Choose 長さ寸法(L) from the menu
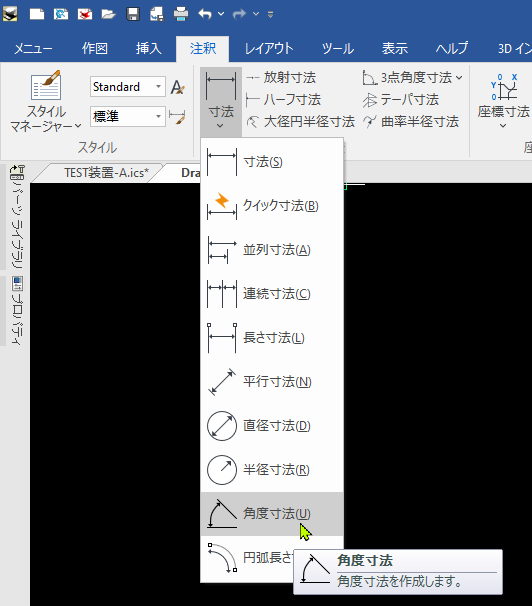The height and width of the screenshot is (606, 532). tap(272, 338)
